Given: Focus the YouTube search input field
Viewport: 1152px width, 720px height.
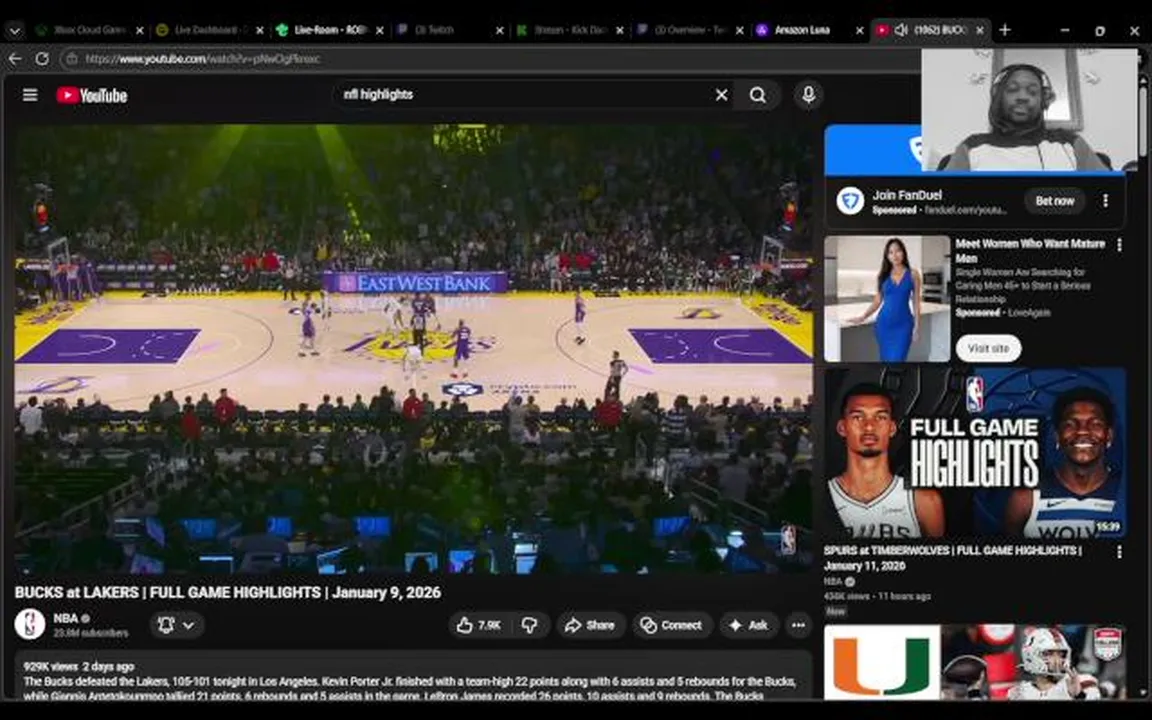Looking at the screenshot, I should coord(523,95).
